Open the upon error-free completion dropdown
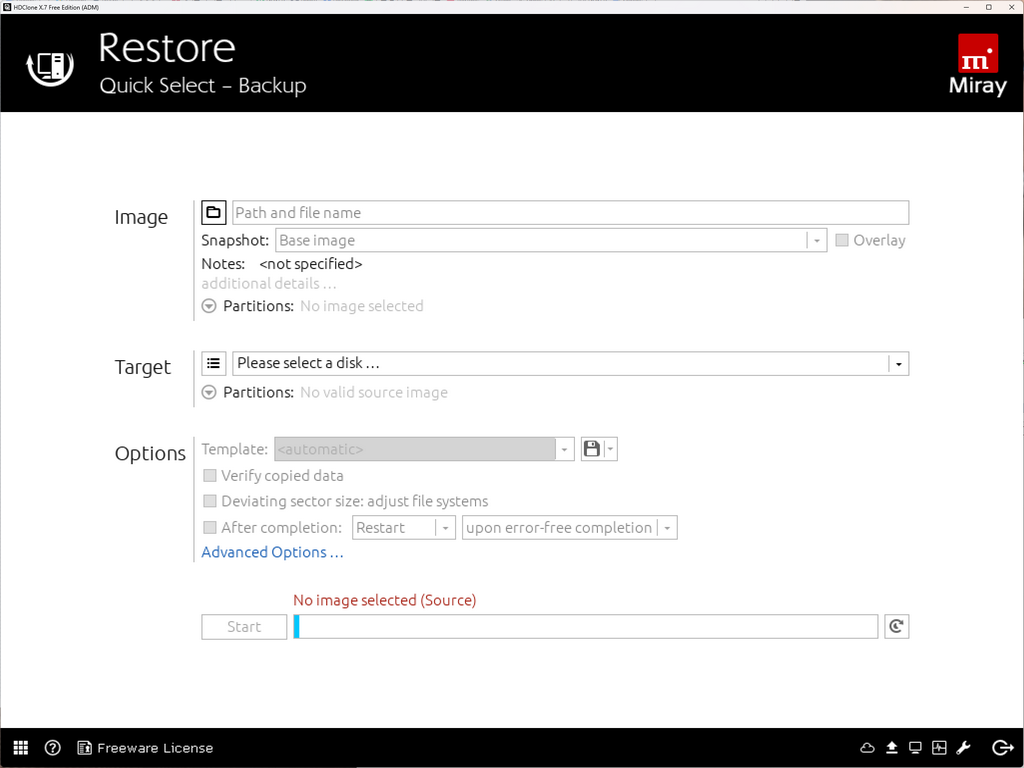 coord(569,527)
